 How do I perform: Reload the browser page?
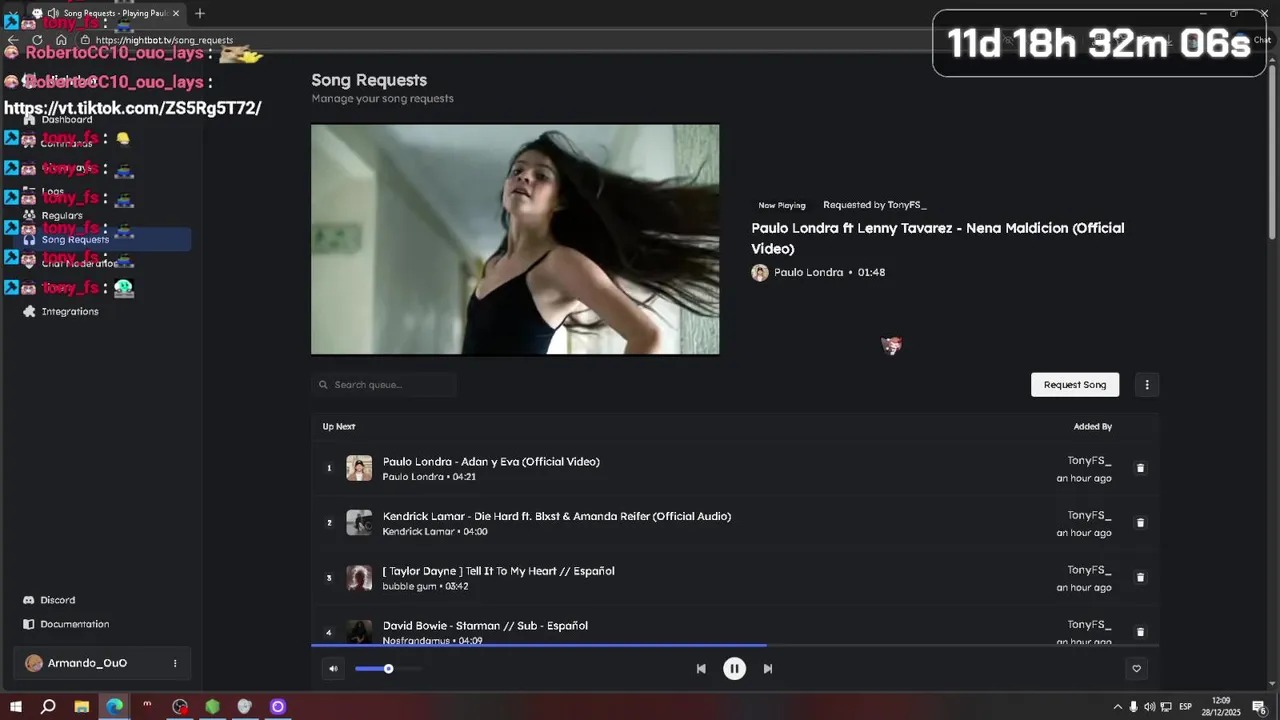click(37, 40)
